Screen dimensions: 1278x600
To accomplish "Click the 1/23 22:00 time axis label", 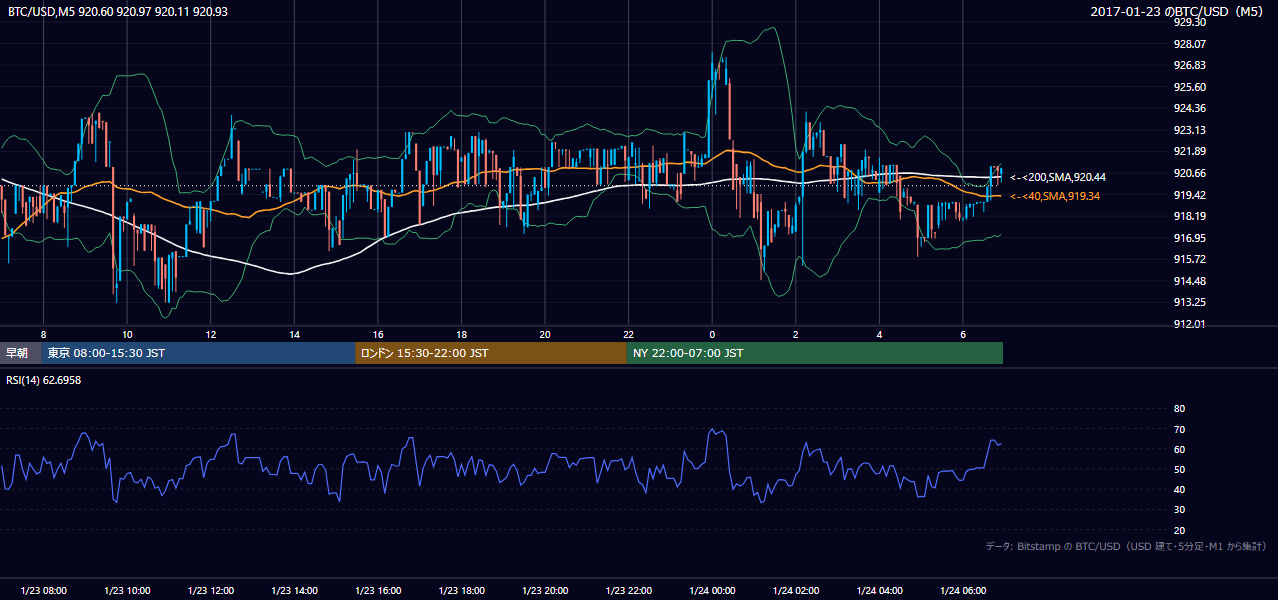I will point(629,591).
